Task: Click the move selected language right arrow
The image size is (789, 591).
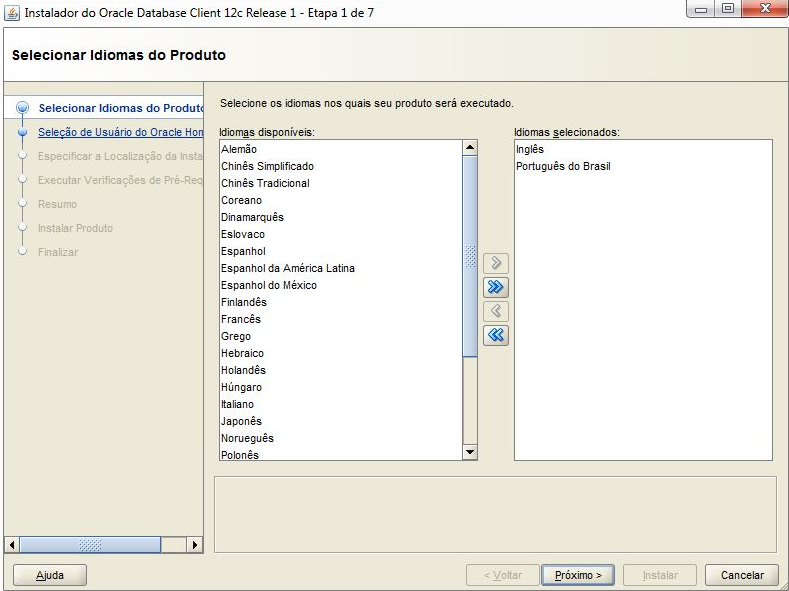Action: [x=496, y=263]
